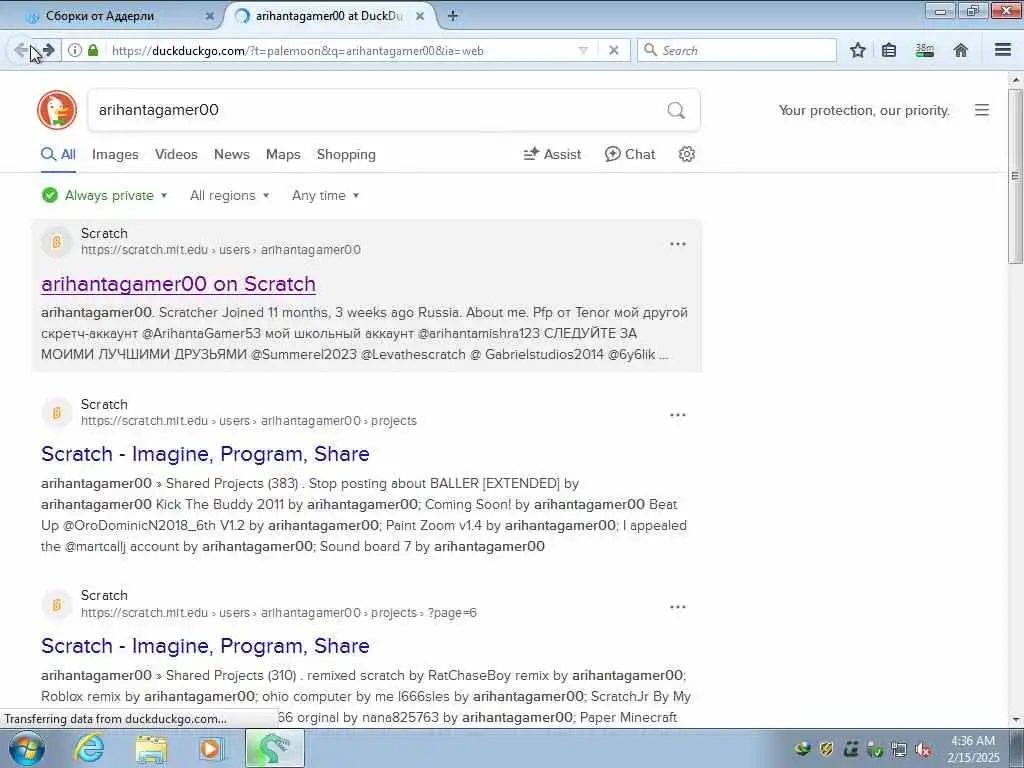Expand the All regions dropdown
Screen dimensions: 1024x768
tap(229, 195)
